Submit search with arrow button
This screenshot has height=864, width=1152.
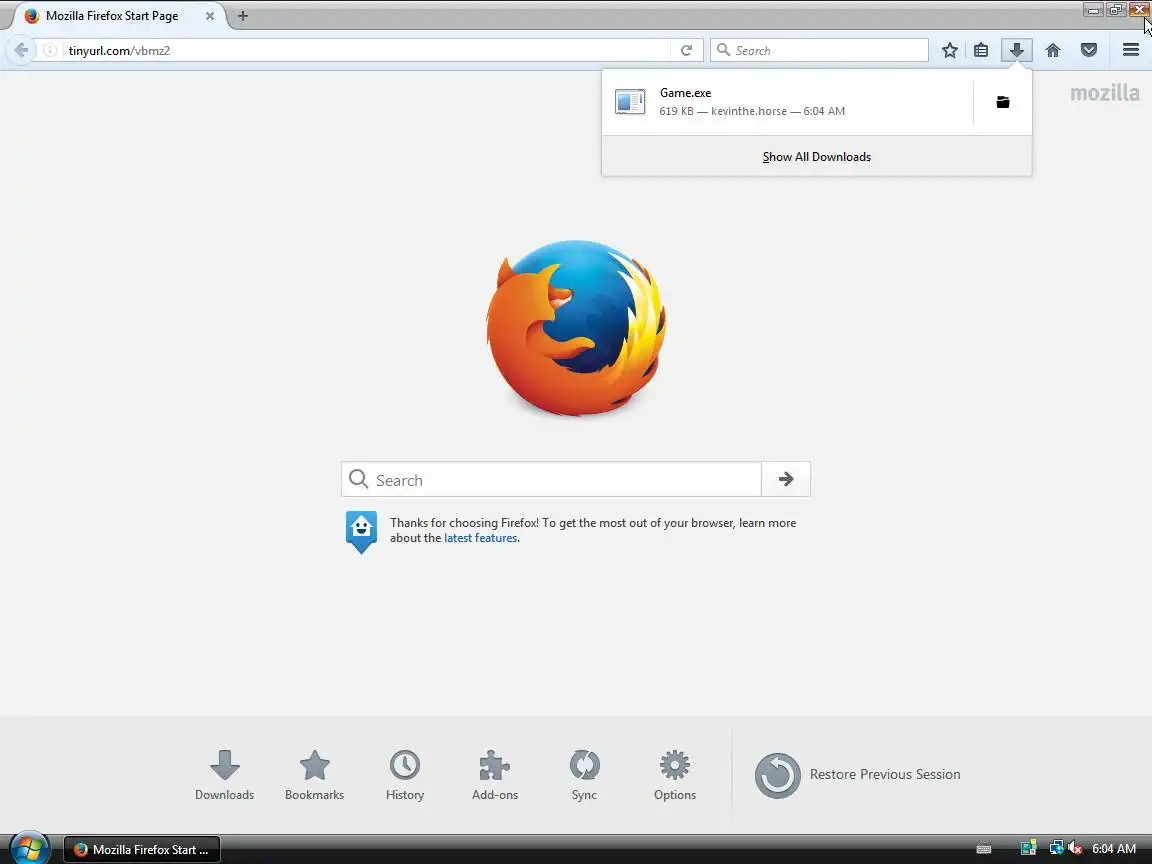click(x=786, y=479)
